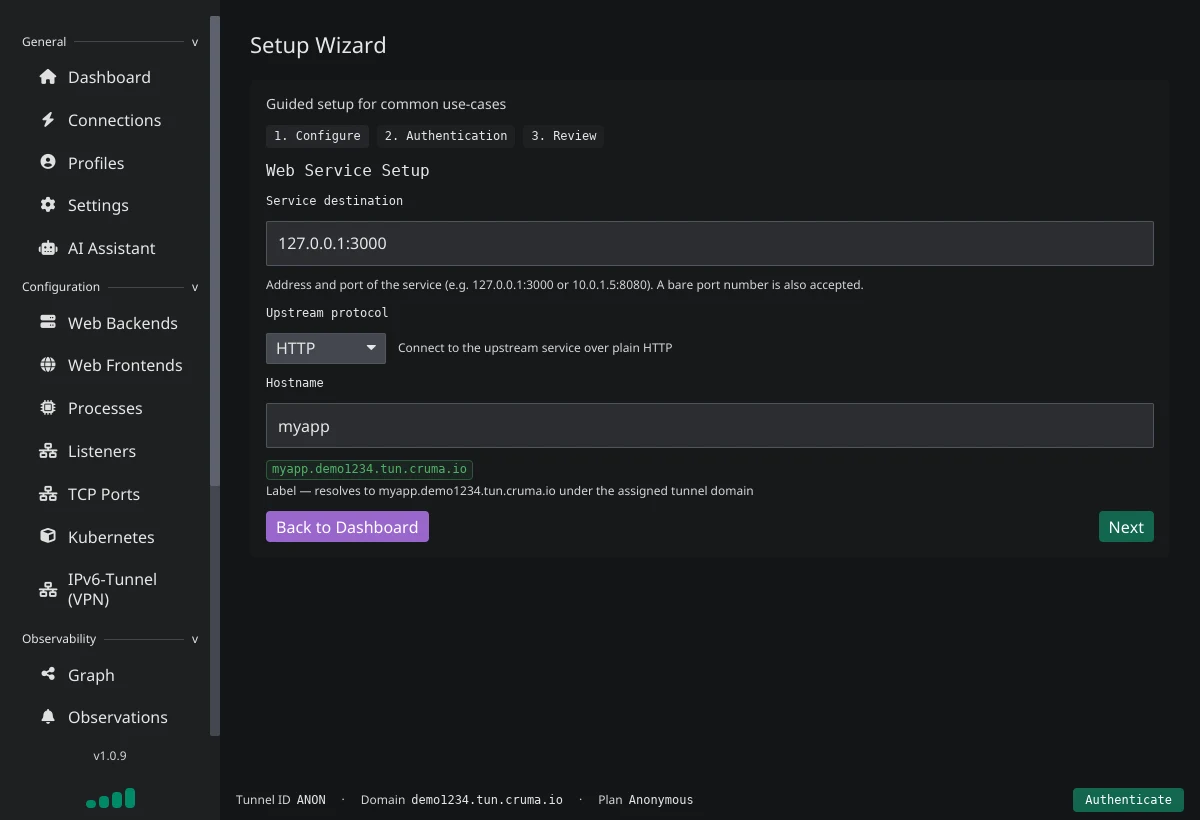
Task: Click the Setup Wizard heading
Action: pyautogui.click(x=318, y=45)
